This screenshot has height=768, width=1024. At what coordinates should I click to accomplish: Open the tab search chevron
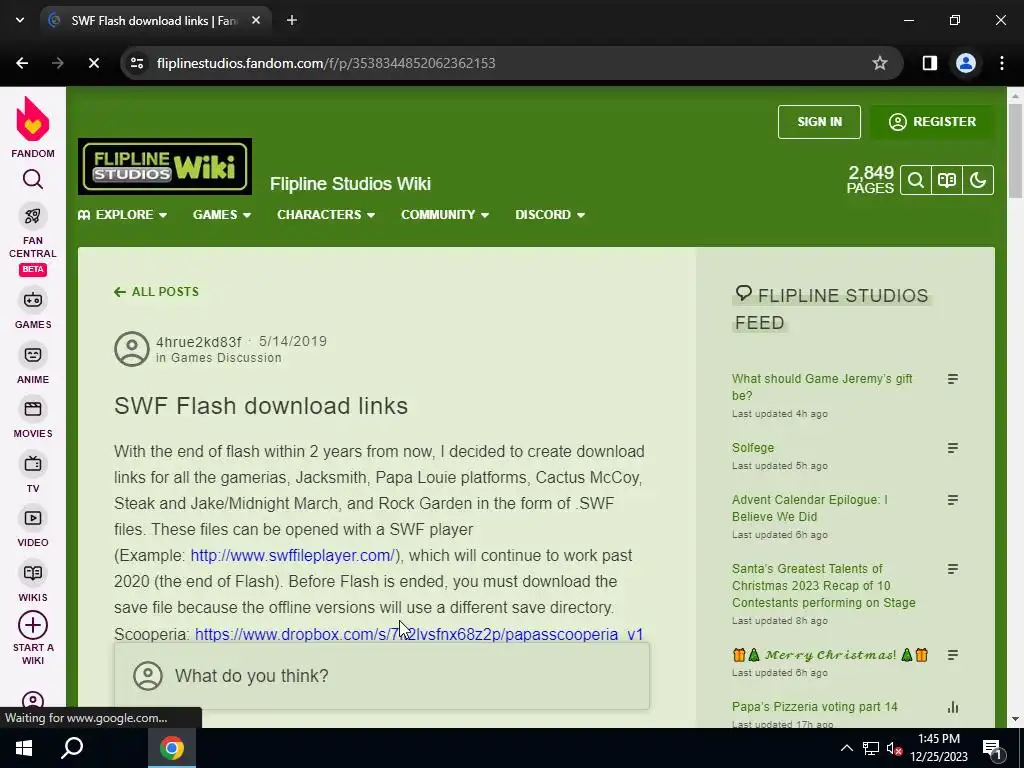tap(20, 21)
